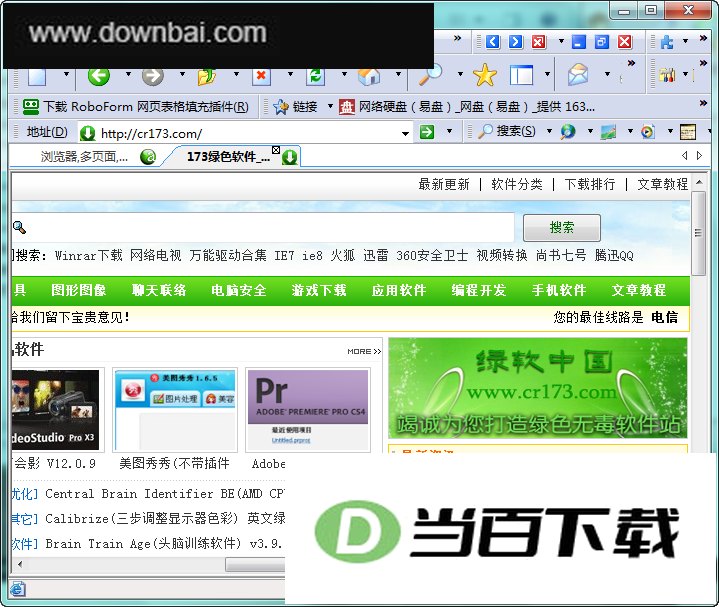This screenshot has height=607, width=719.
Task: Open the 电脑安全 category menu
Action: [x=238, y=290]
